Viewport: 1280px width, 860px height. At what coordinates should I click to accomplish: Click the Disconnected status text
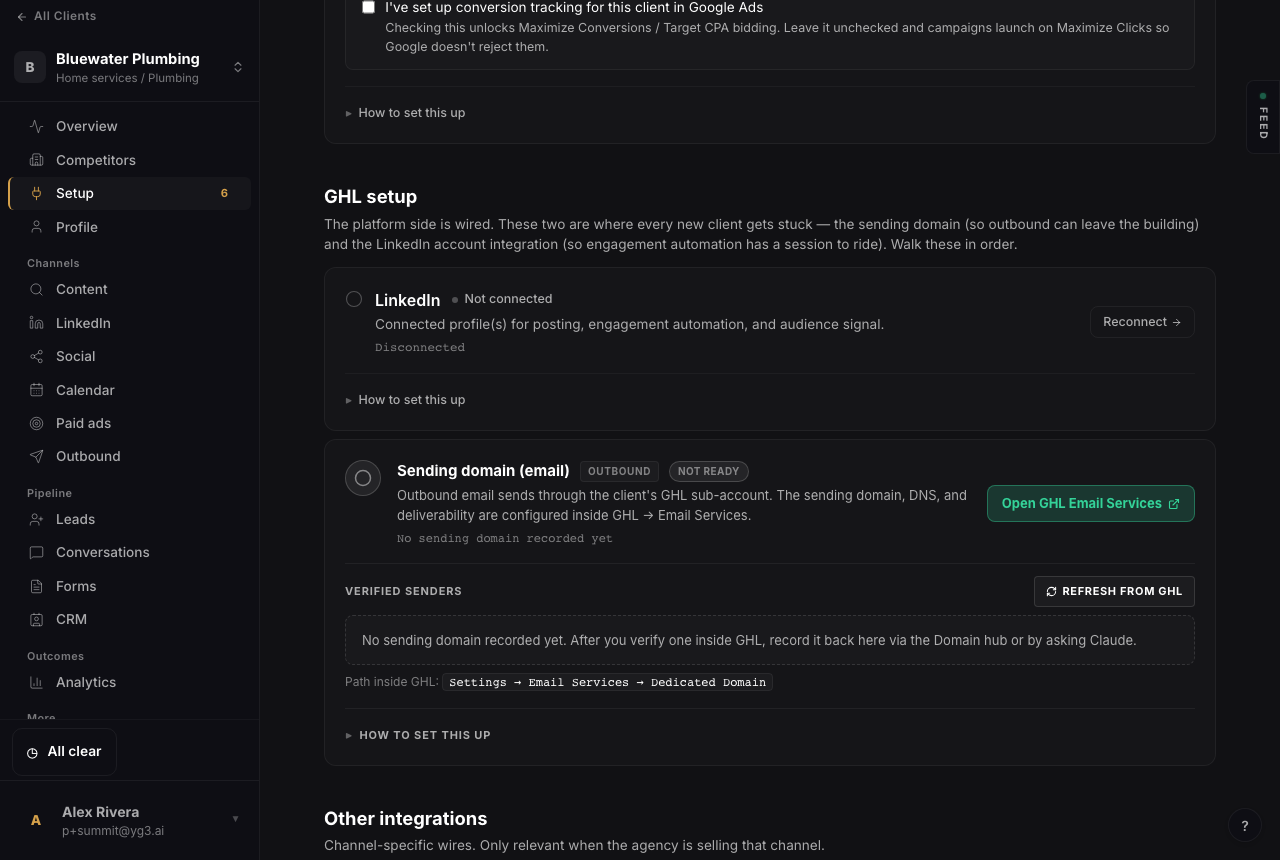point(420,348)
